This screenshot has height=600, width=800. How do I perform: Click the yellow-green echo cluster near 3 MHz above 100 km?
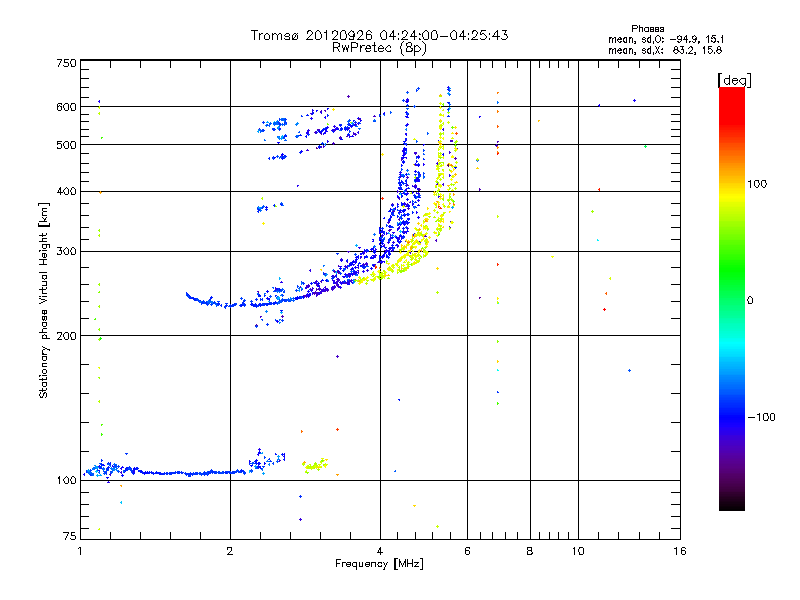coord(315,465)
